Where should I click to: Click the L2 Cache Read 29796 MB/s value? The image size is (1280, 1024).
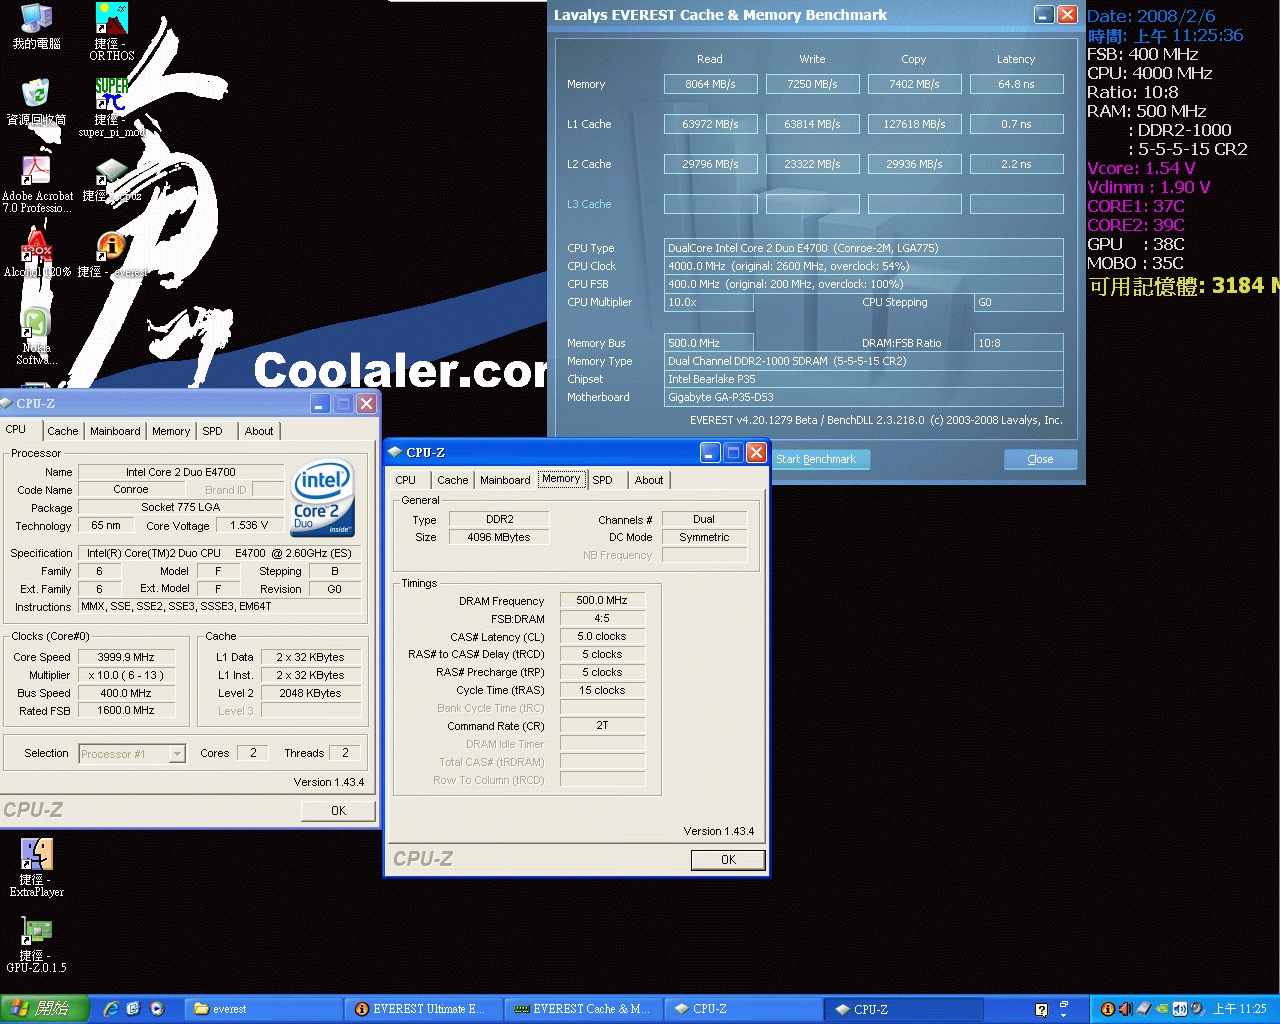[x=711, y=164]
